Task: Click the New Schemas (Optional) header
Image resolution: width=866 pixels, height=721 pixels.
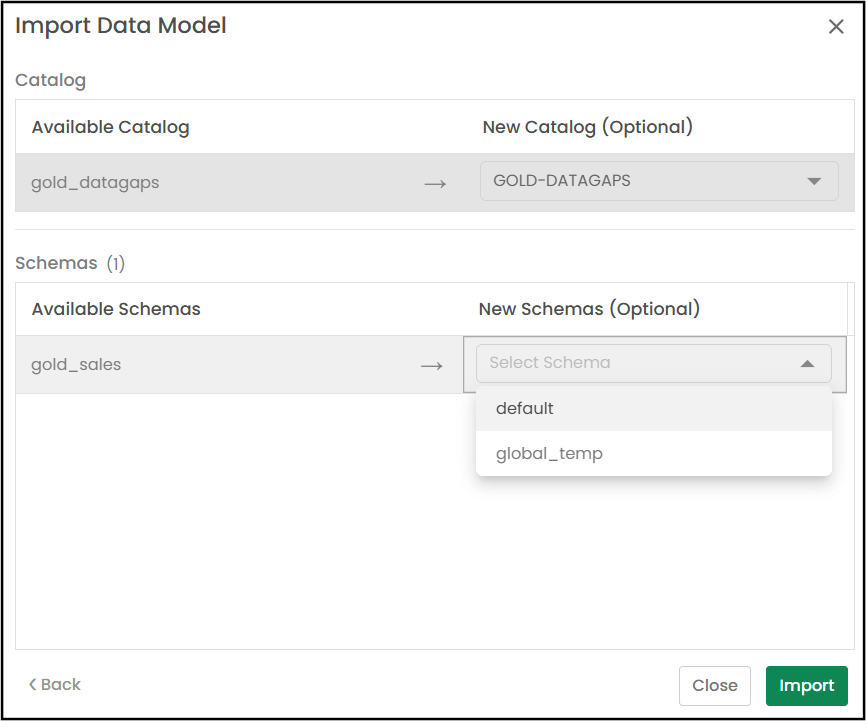Action: pyautogui.click(x=589, y=309)
